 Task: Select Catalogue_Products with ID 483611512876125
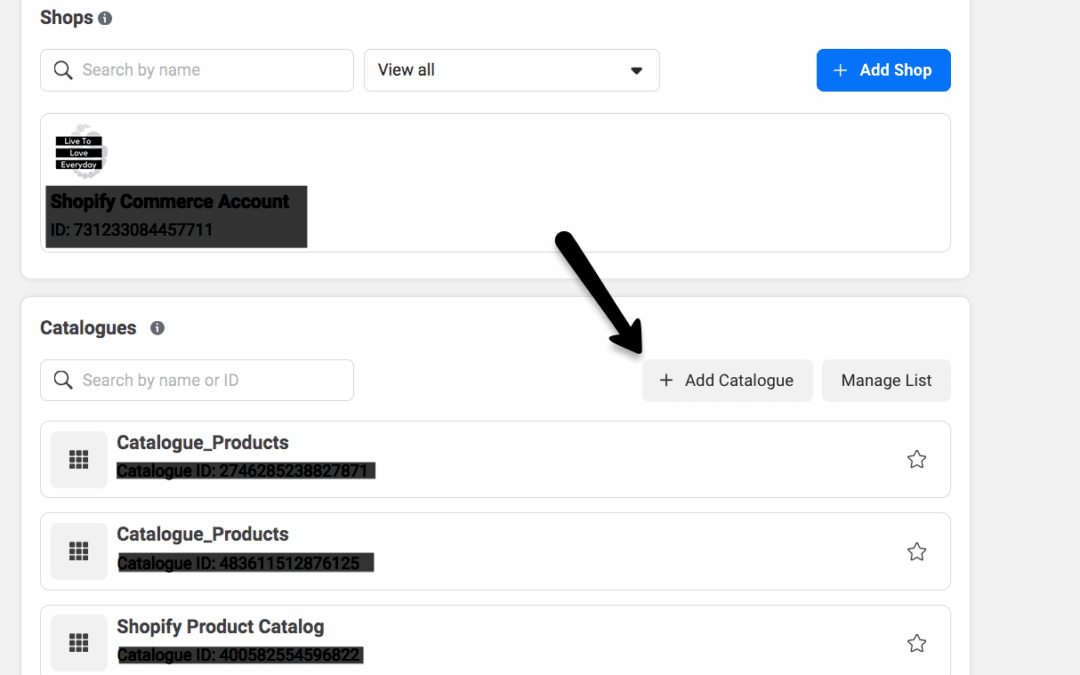coord(203,535)
